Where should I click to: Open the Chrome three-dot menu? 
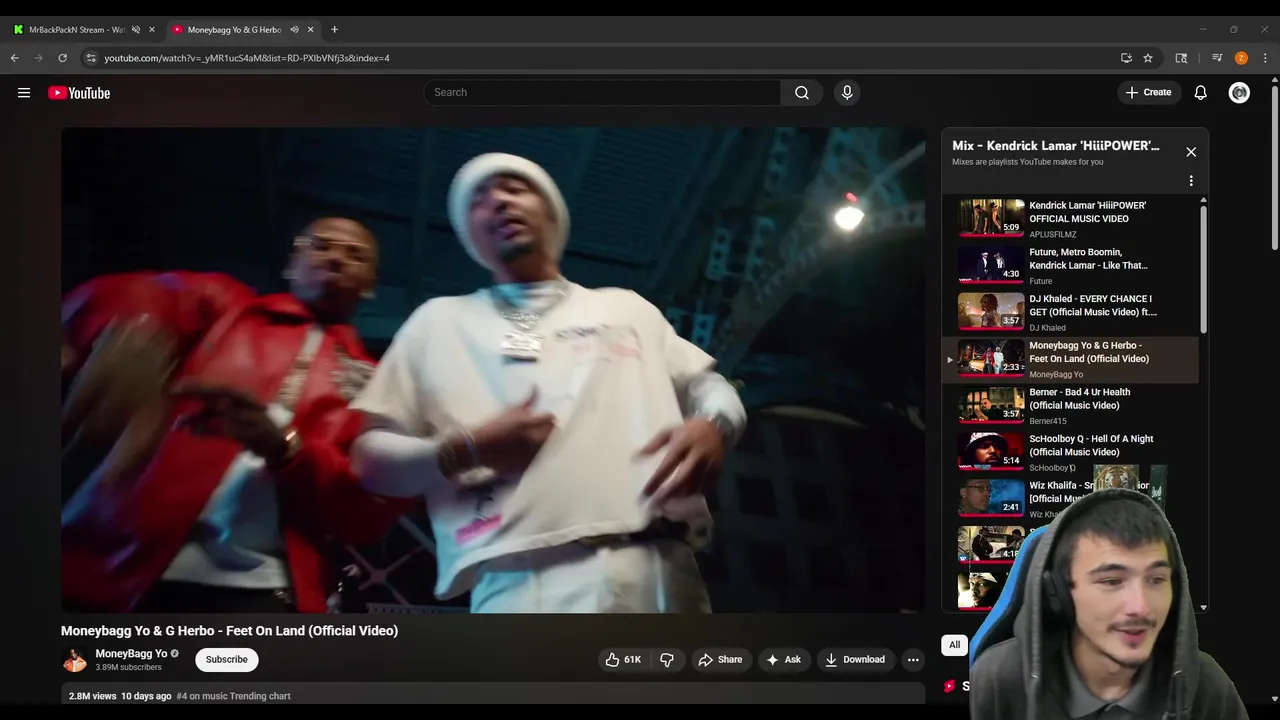[1265, 58]
